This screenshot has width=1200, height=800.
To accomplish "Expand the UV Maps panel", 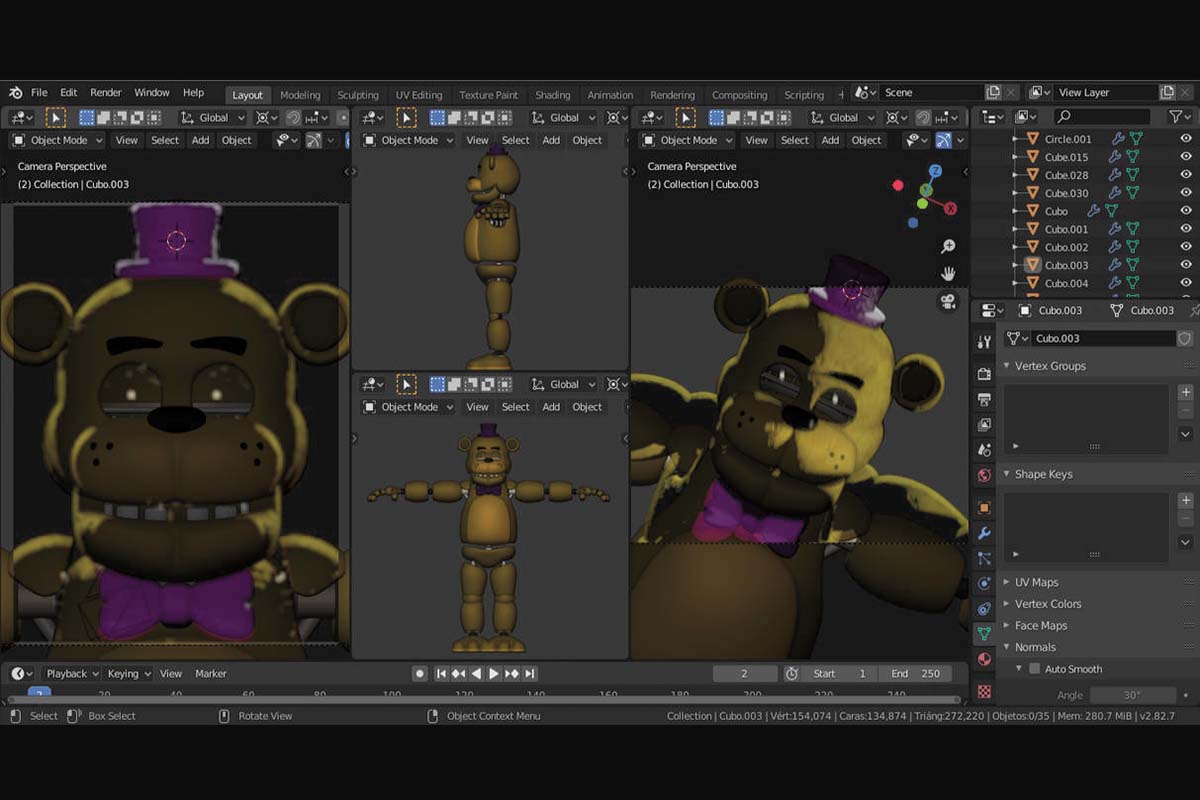I will coord(1036,582).
